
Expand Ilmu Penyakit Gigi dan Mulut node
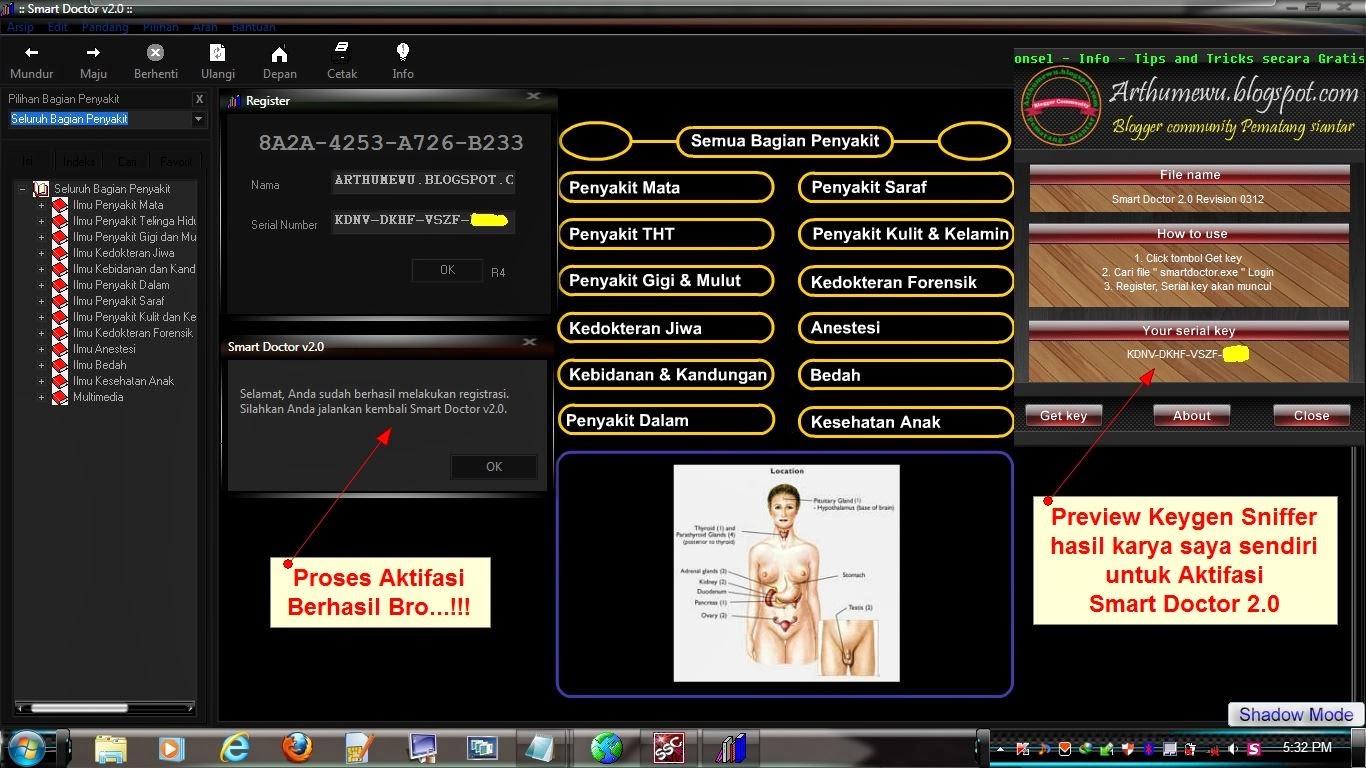(x=41, y=237)
